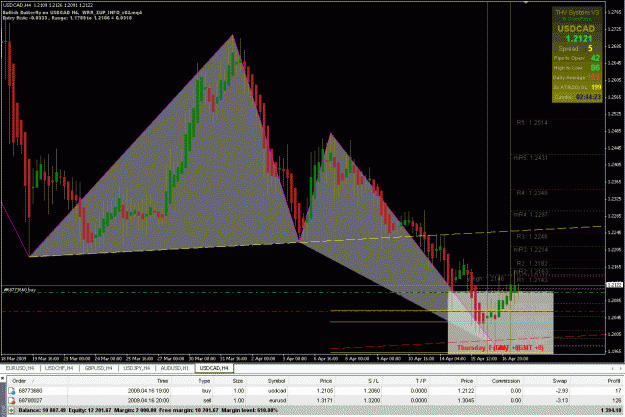Click the R3 : 1.2246 pivot label
Image resolution: width=625 pixels, height=417 pixels.
tap(532, 237)
